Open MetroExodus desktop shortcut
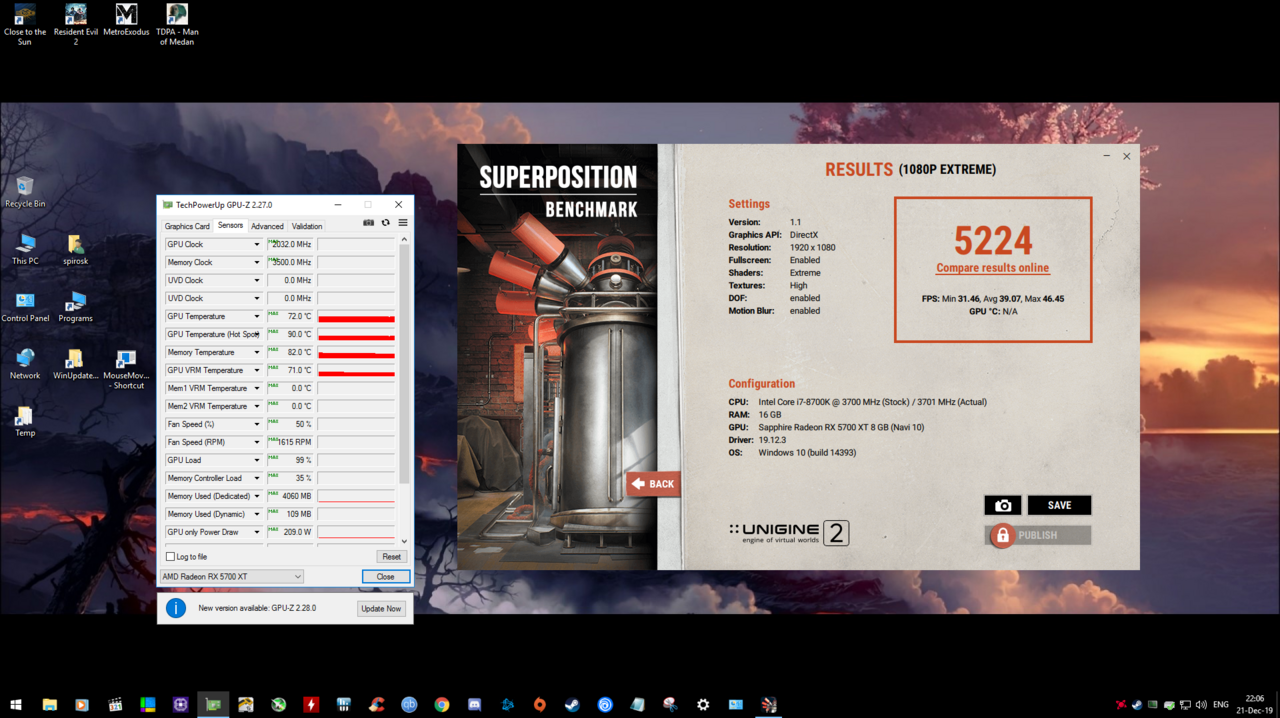 126,20
